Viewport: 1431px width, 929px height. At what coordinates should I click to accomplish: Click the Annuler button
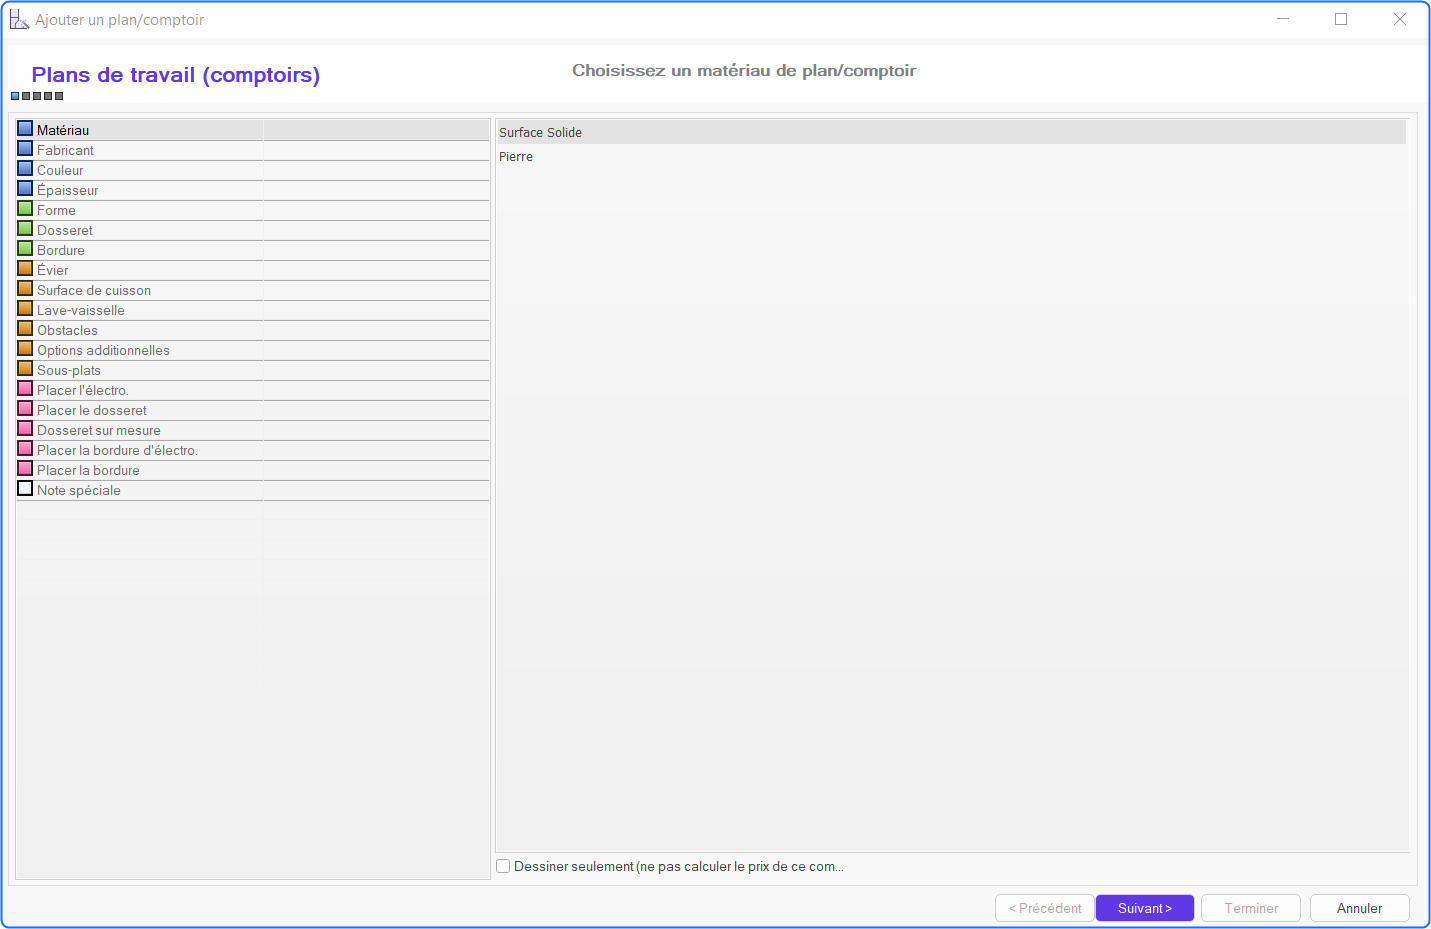[x=1360, y=908]
